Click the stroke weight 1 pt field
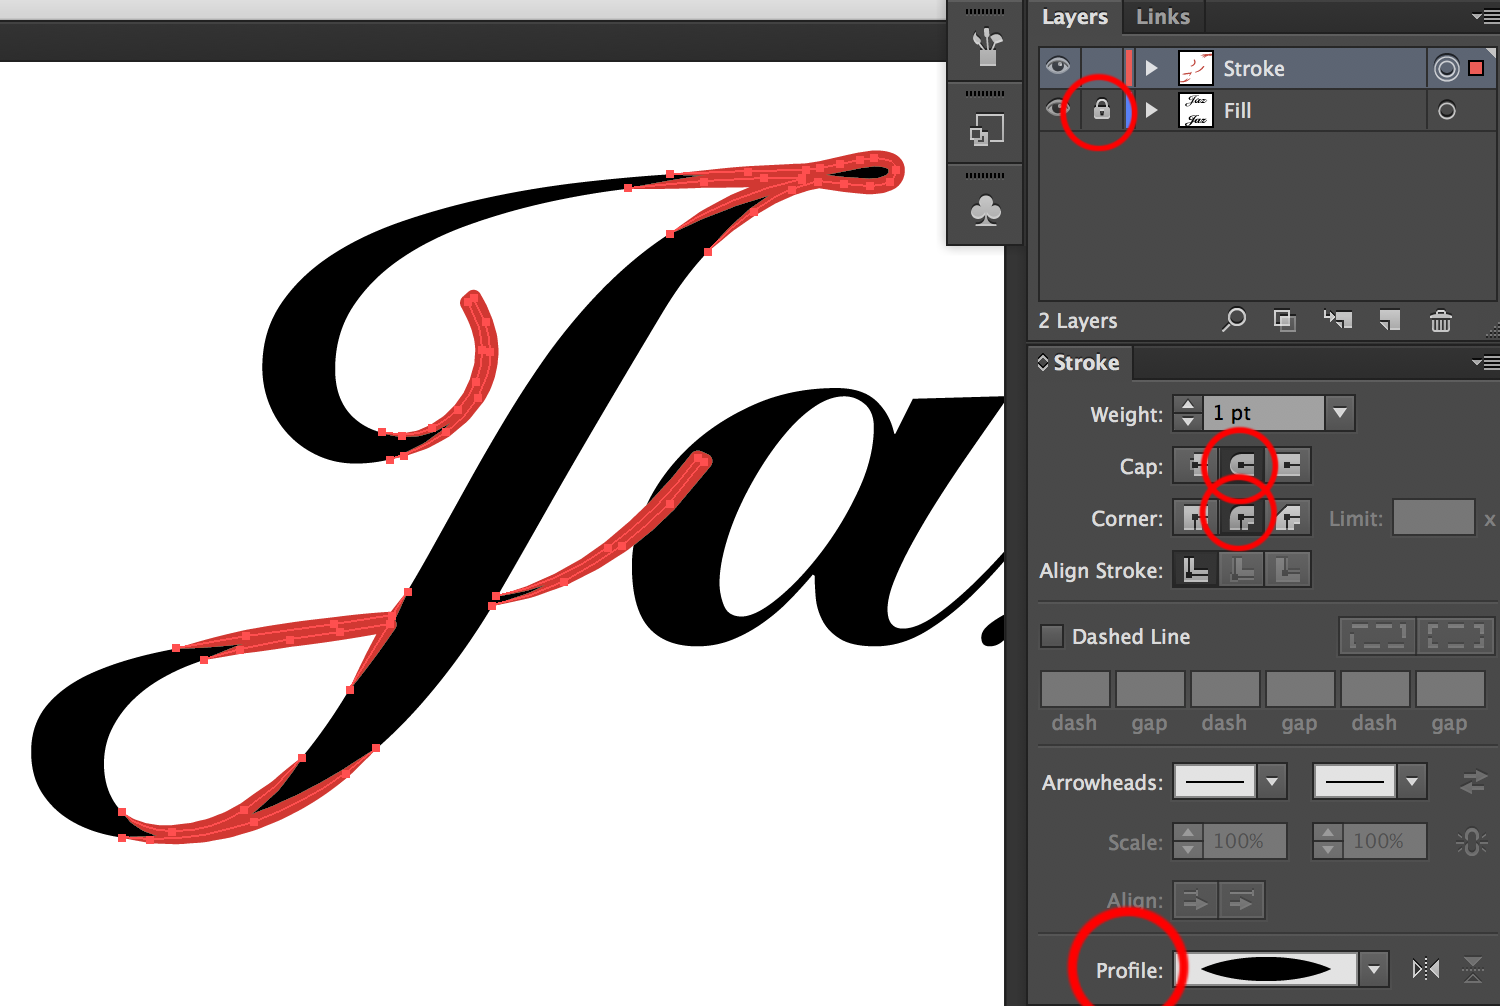Viewport: 1500px width, 1006px height. 1264,413
